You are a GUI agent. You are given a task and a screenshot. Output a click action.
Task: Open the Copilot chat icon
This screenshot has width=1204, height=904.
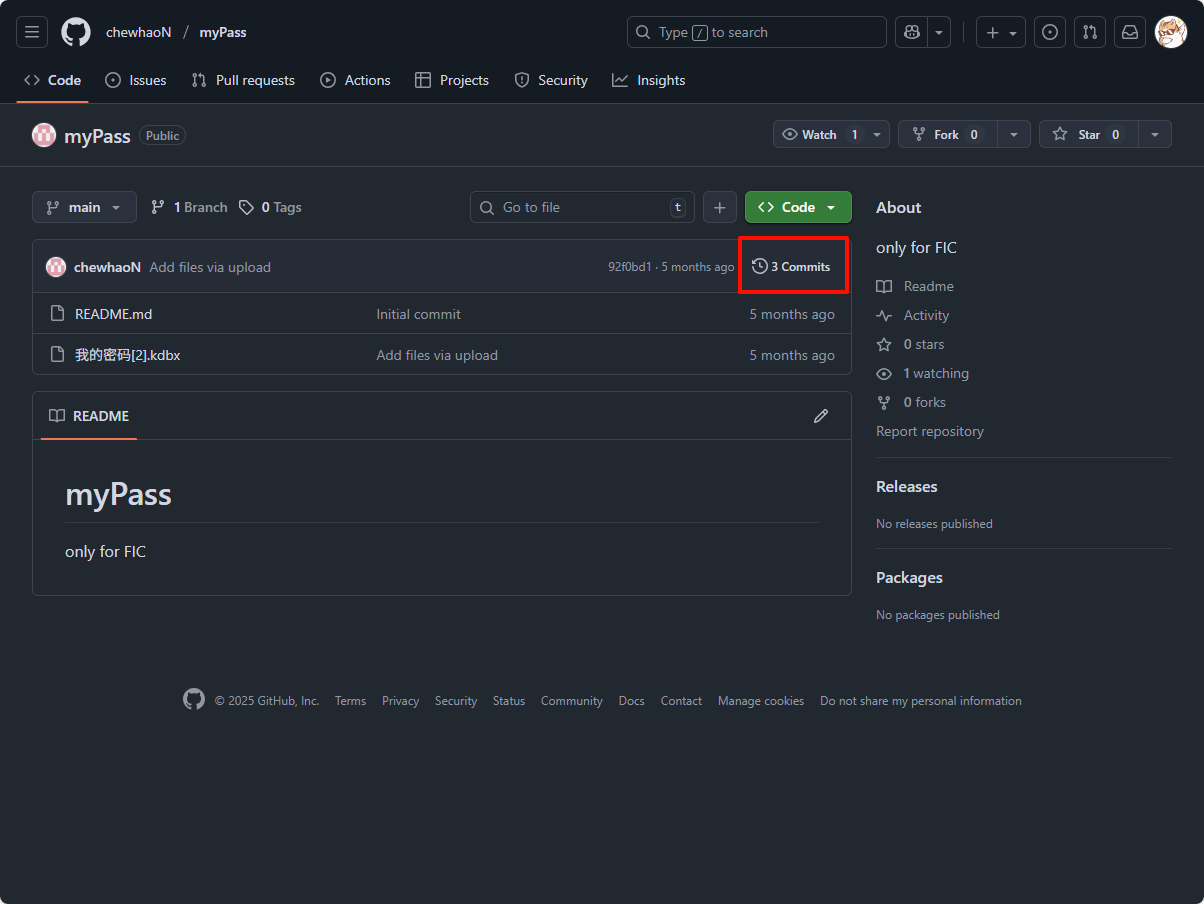point(911,32)
